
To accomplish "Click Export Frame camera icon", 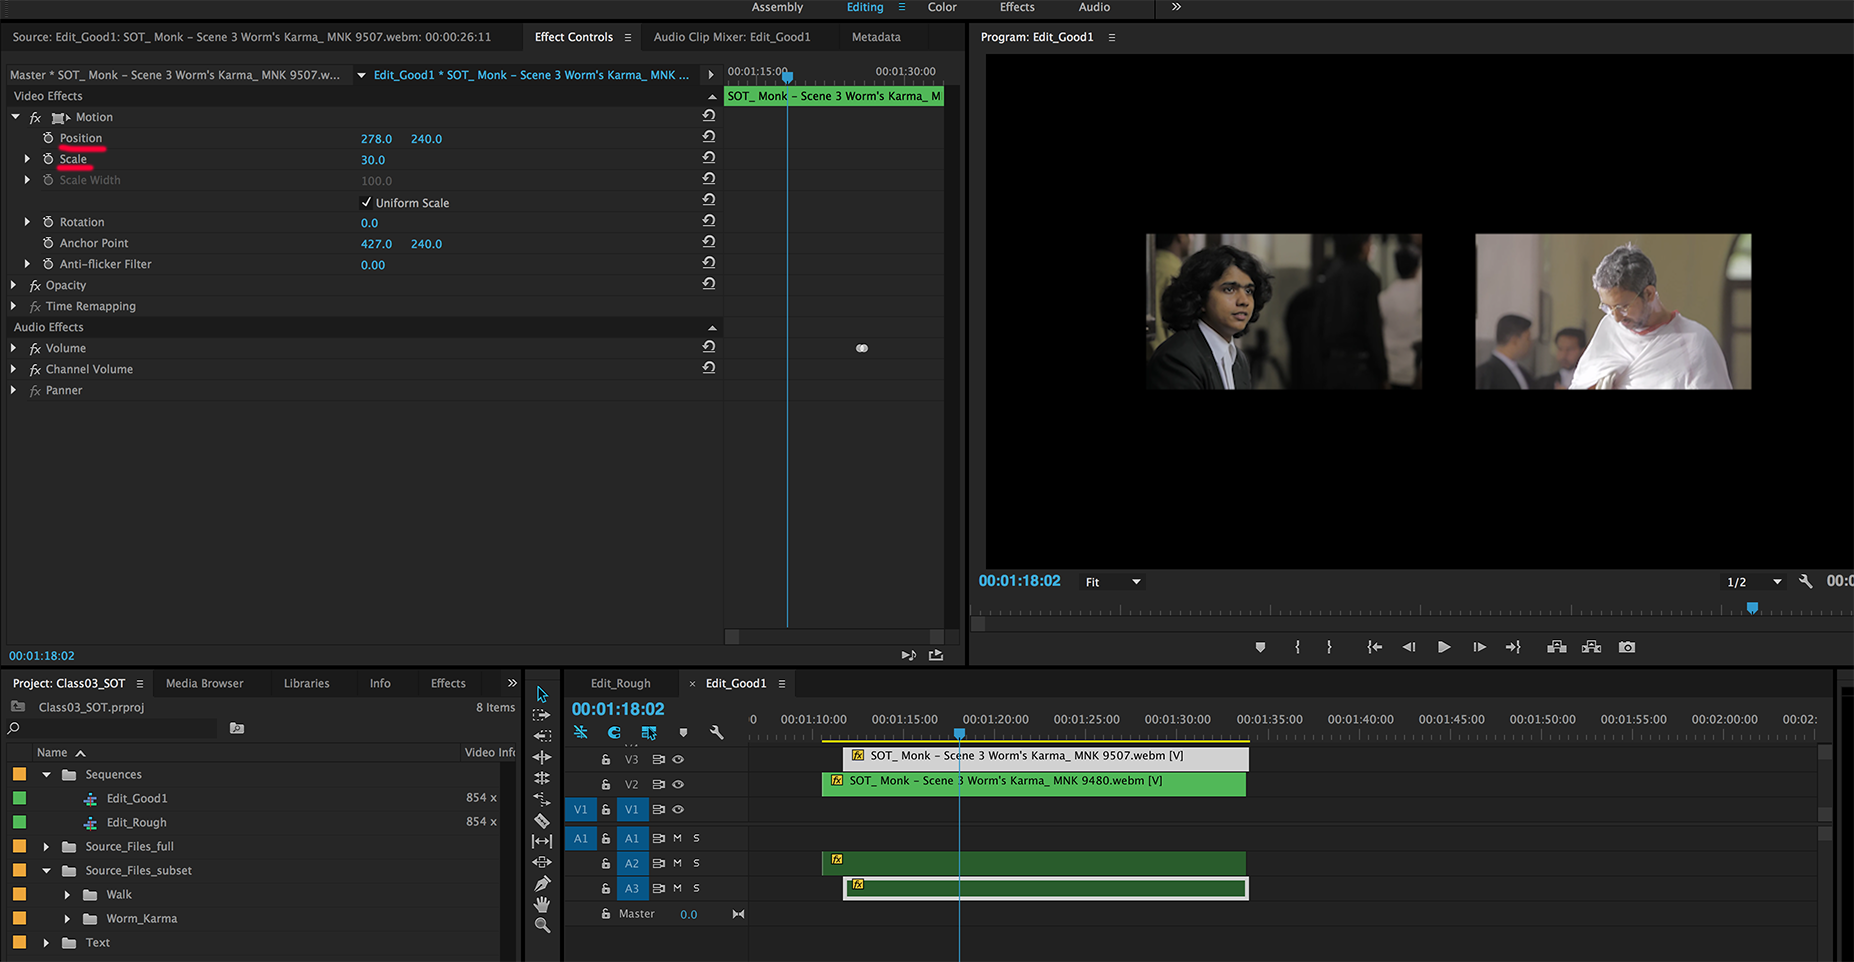I will 1627,647.
